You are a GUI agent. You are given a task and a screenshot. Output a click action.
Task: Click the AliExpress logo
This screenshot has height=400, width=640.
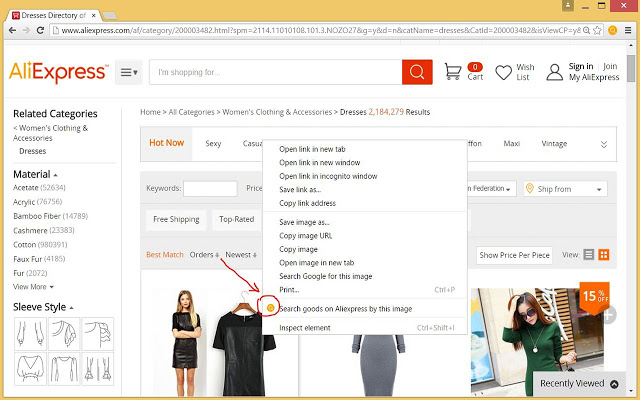58,72
